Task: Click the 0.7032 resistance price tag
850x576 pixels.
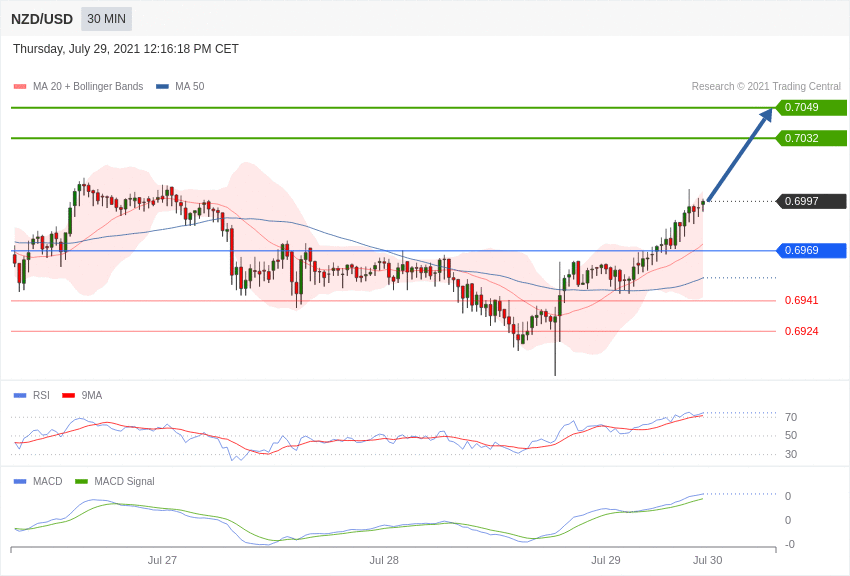Action: pyautogui.click(x=811, y=138)
